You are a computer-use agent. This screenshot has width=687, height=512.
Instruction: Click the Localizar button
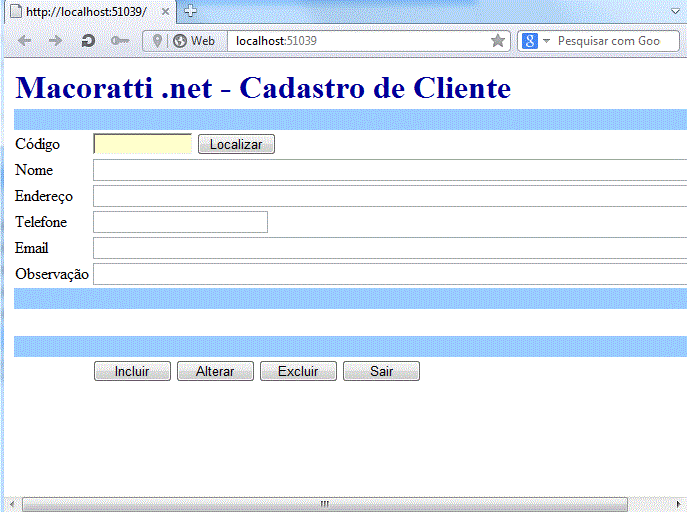pos(236,144)
